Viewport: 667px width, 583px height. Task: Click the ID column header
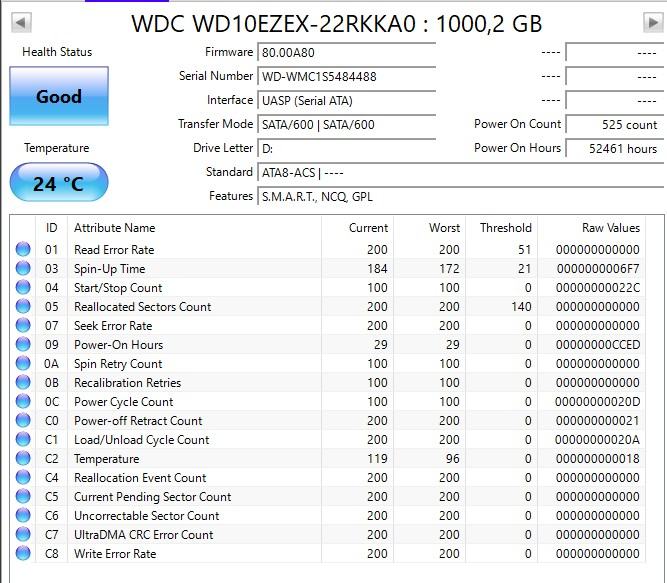coord(51,228)
